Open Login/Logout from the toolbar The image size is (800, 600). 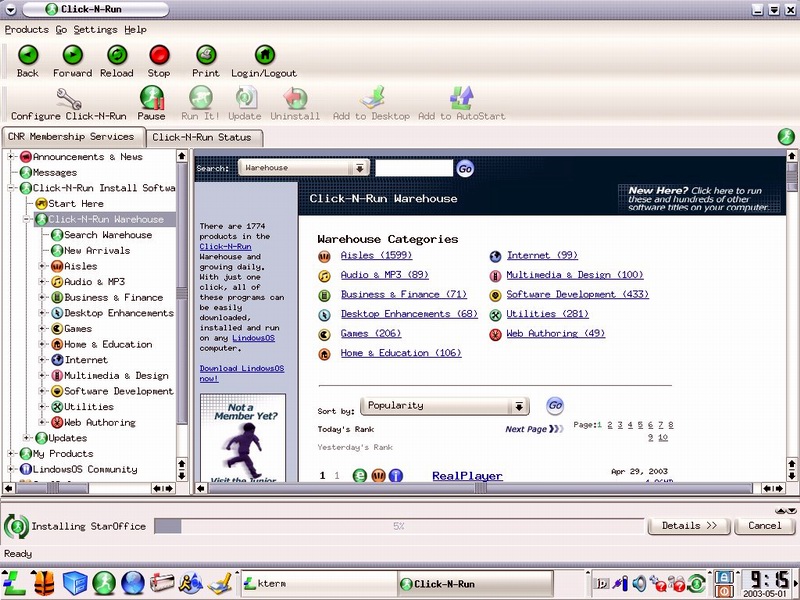click(x=264, y=55)
